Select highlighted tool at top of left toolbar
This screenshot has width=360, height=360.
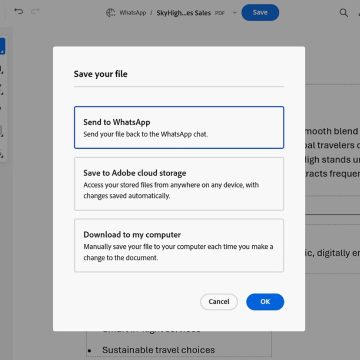(x=2, y=46)
